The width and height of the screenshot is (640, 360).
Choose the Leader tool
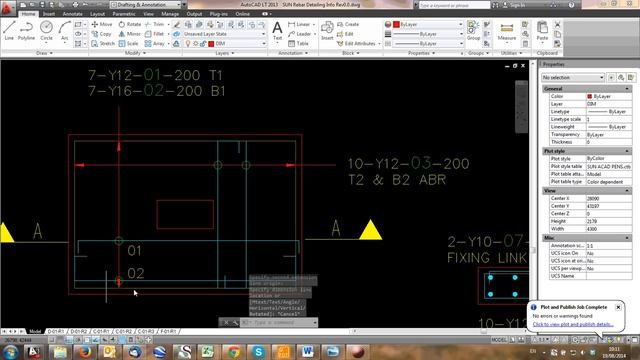(x=300, y=34)
